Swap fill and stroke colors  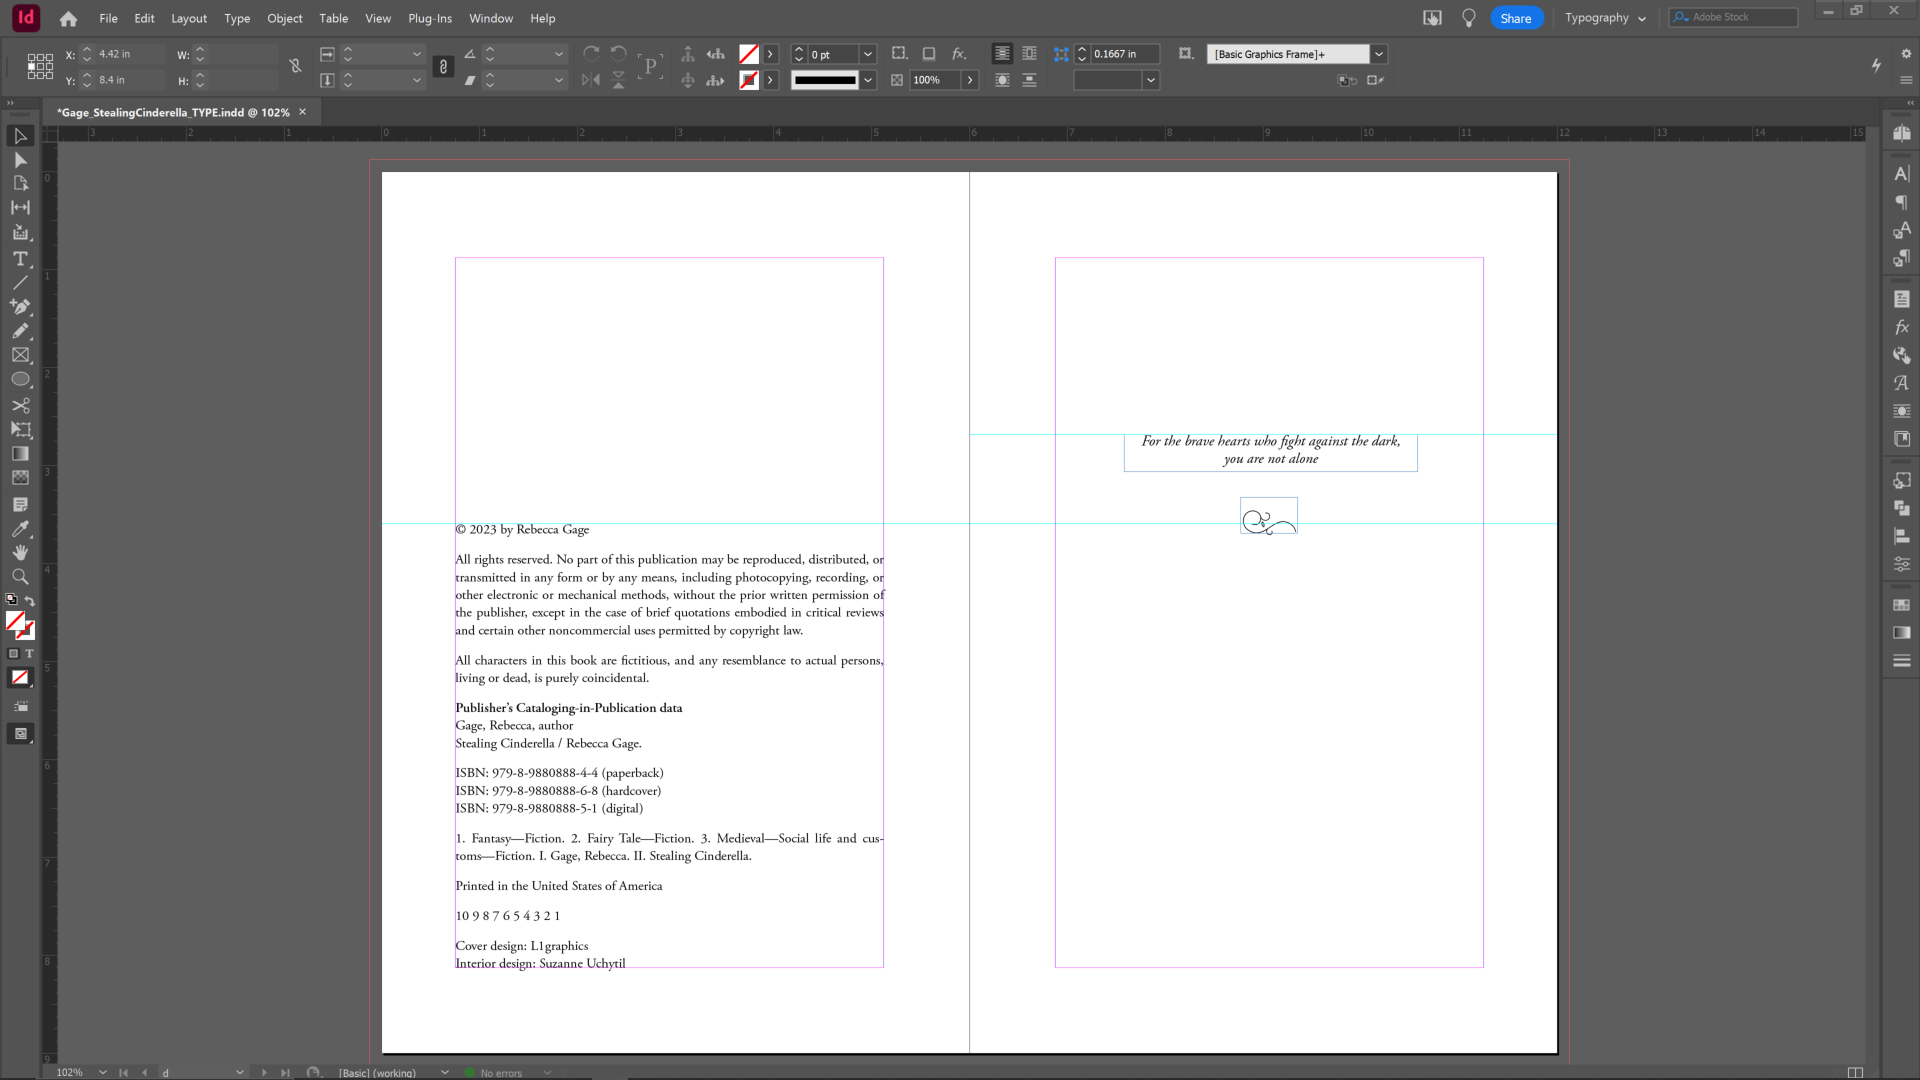pyautogui.click(x=30, y=601)
